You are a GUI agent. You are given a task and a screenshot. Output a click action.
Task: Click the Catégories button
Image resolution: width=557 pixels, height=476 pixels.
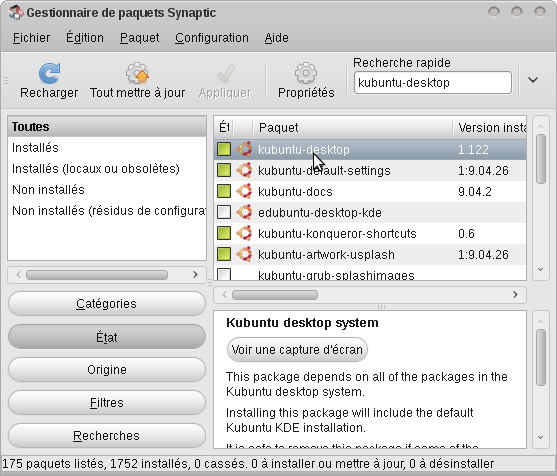pyautogui.click(x=107, y=304)
